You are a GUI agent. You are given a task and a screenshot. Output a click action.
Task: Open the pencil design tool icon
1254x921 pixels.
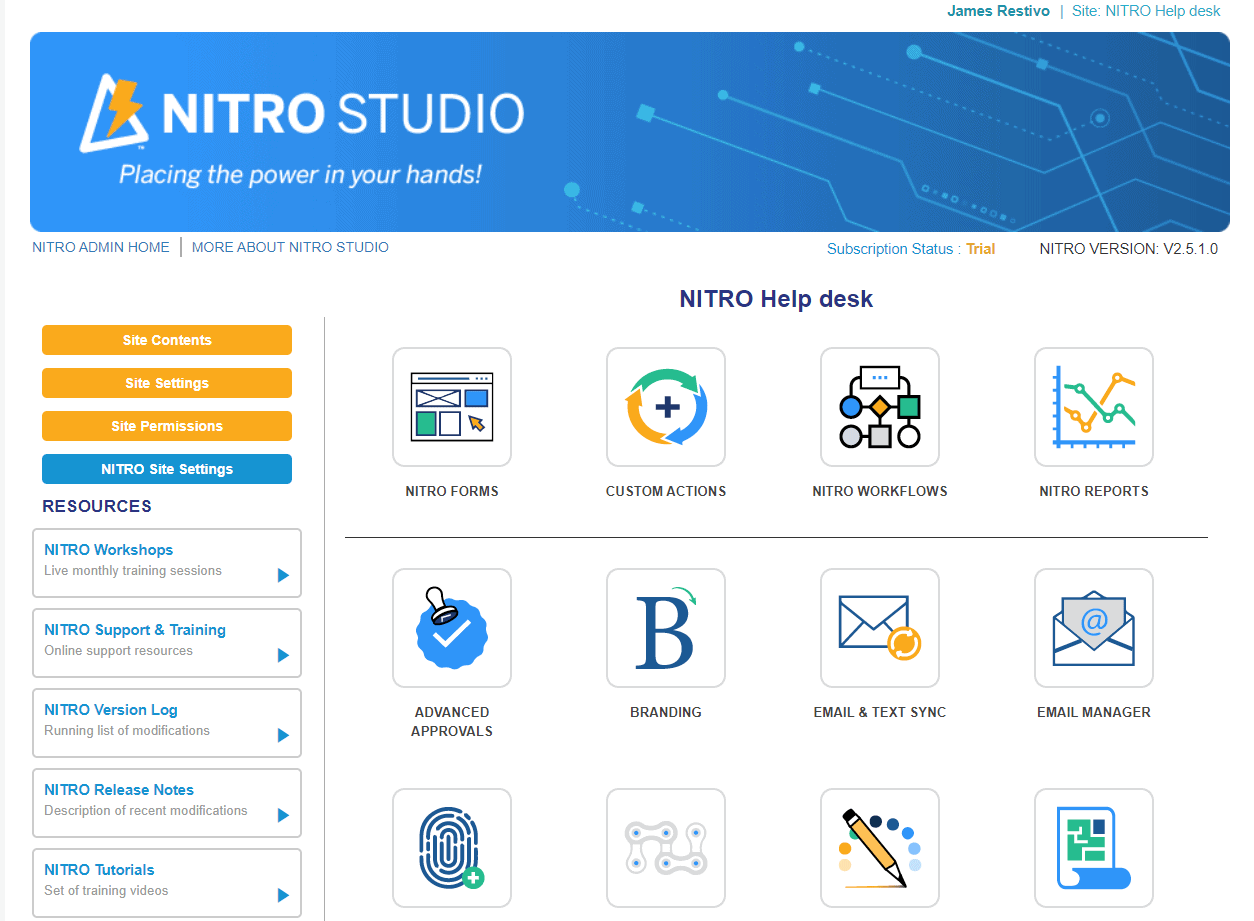click(879, 848)
